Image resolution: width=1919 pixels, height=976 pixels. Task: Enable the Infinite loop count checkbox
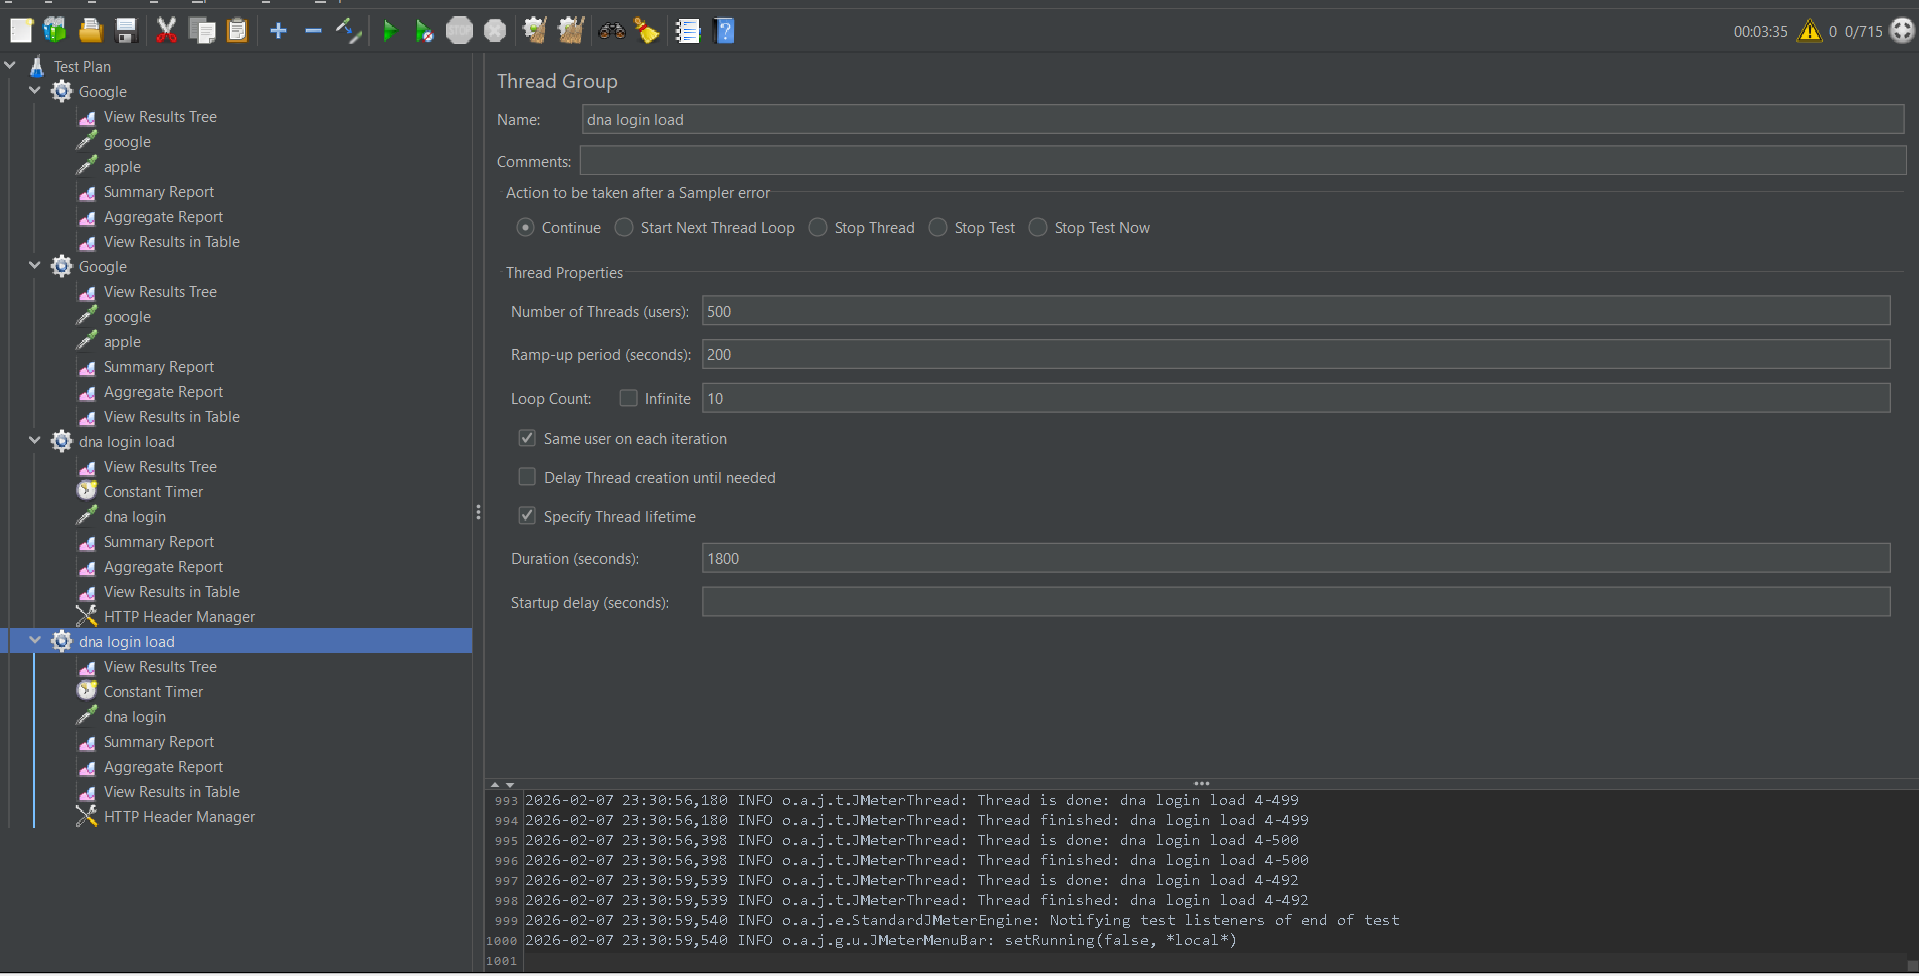pyautogui.click(x=628, y=398)
